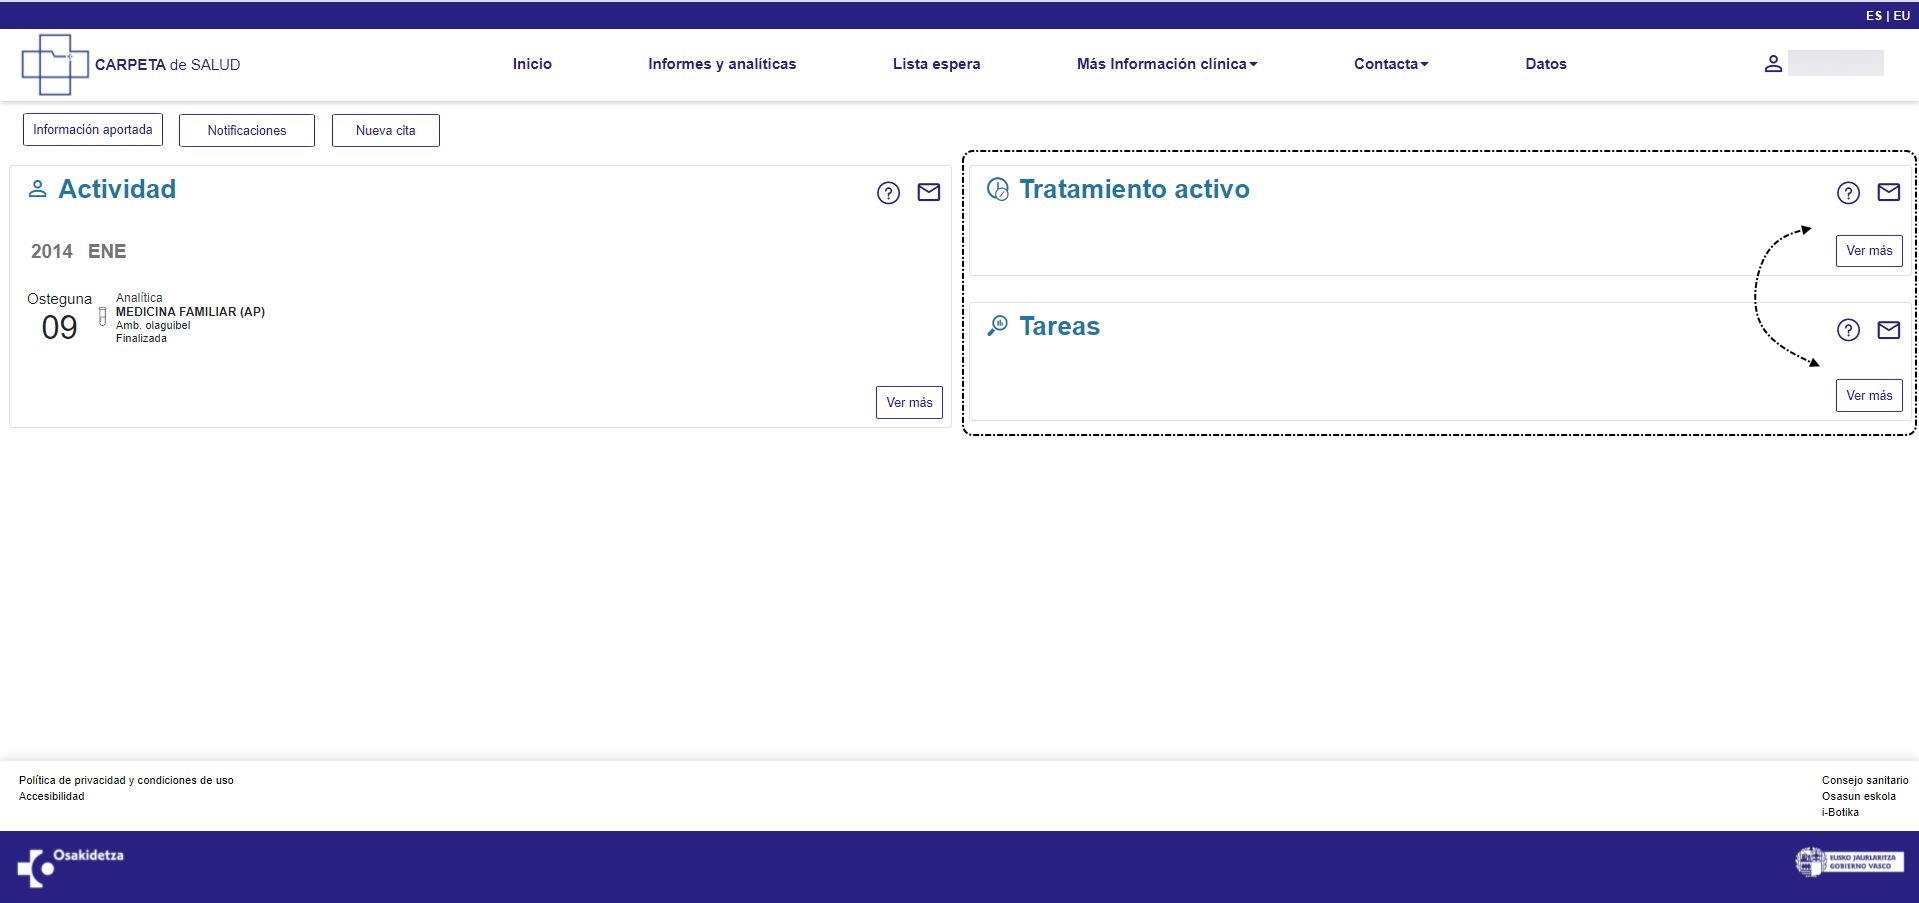This screenshot has height=903, width=1919.
Task: Open help for Tareas panel
Action: (1848, 330)
